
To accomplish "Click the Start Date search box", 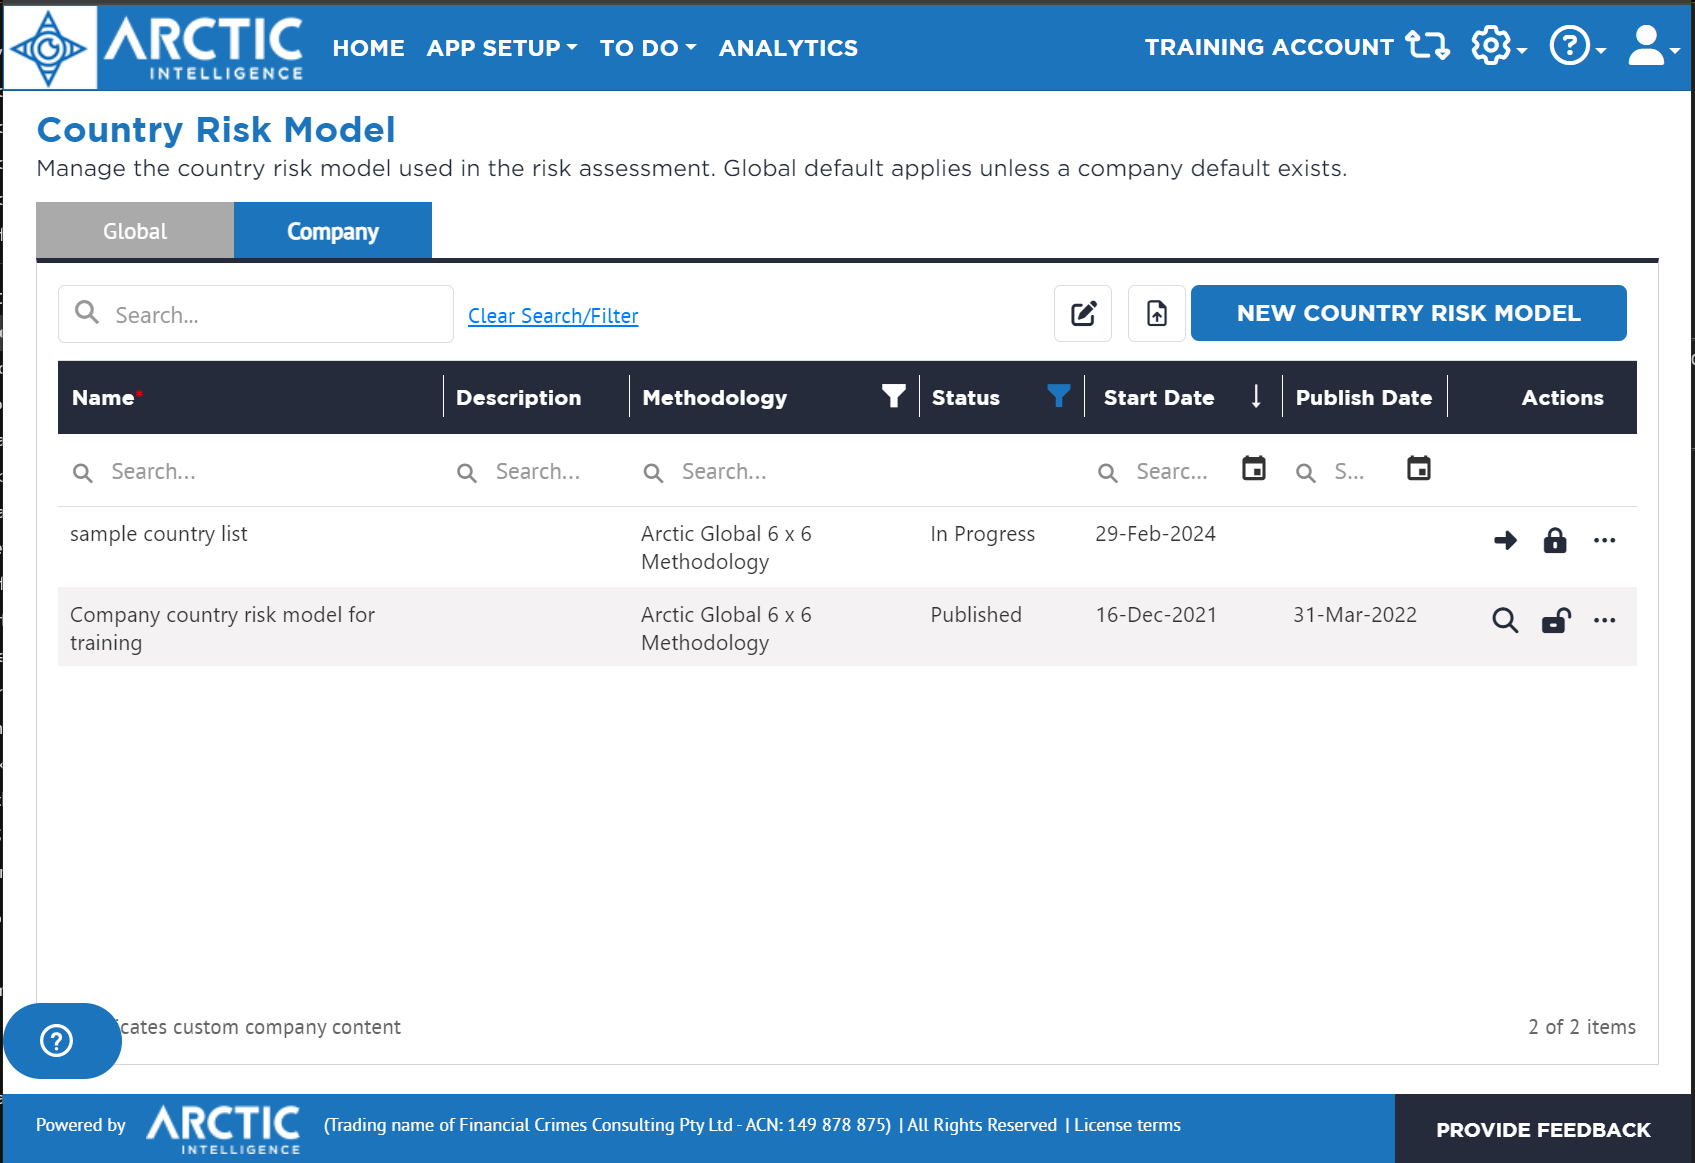I will tap(1162, 471).
